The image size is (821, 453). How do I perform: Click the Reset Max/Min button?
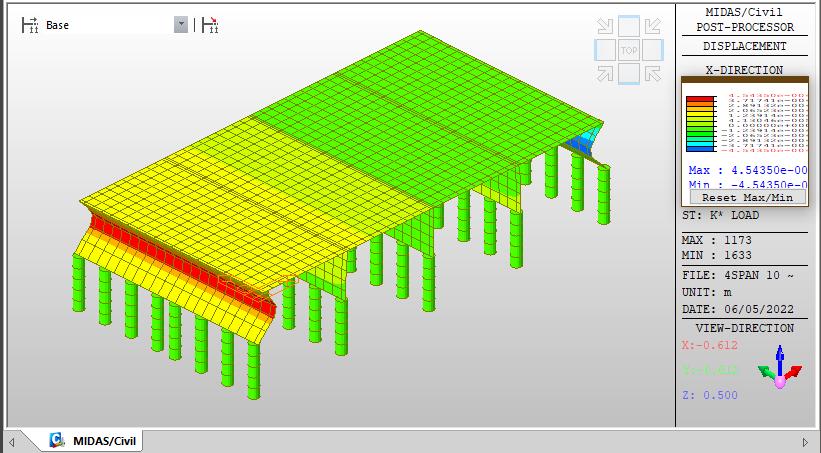click(x=747, y=197)
